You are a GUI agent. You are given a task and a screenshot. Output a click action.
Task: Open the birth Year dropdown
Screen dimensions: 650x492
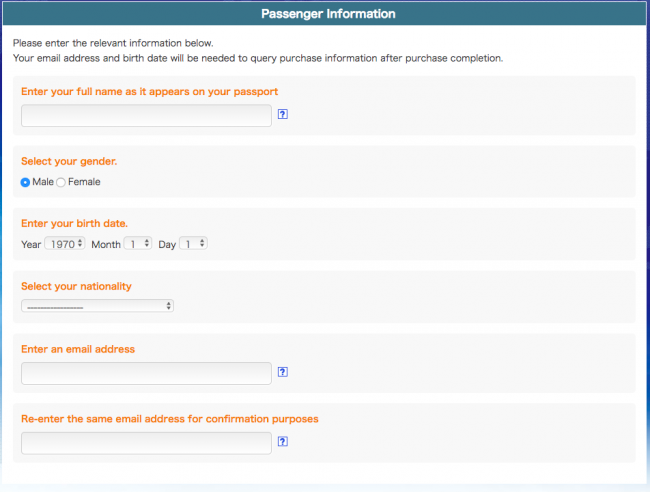pyautogui.click(x=65, y=244)
